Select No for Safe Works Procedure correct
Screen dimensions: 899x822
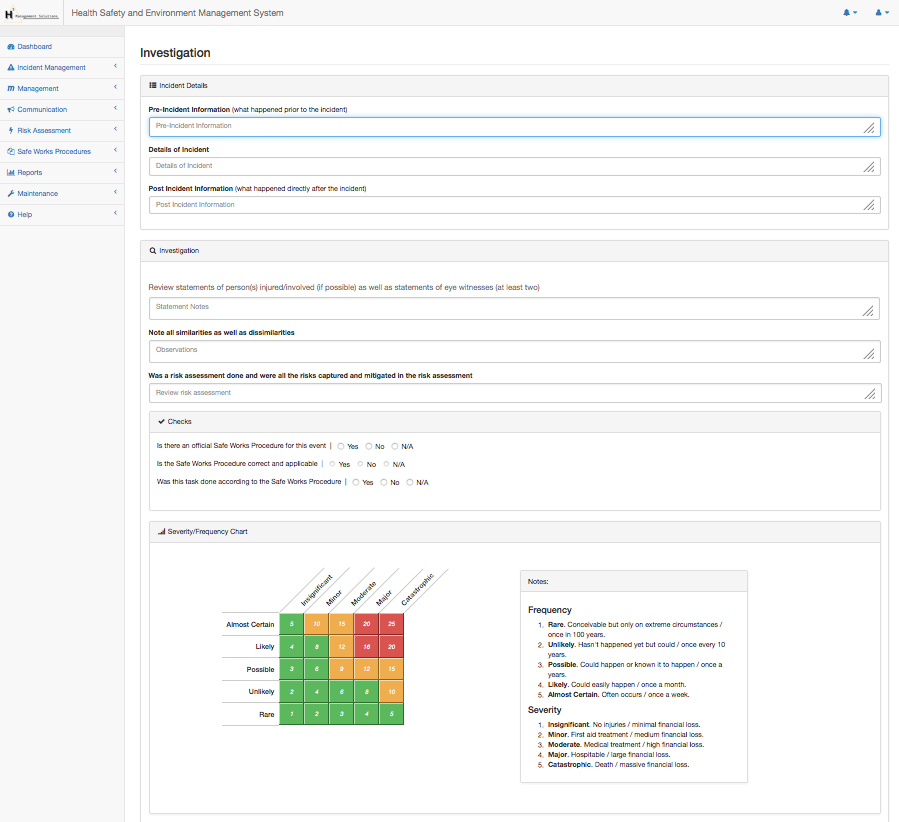pyautogui.click(x=360, y=464)
